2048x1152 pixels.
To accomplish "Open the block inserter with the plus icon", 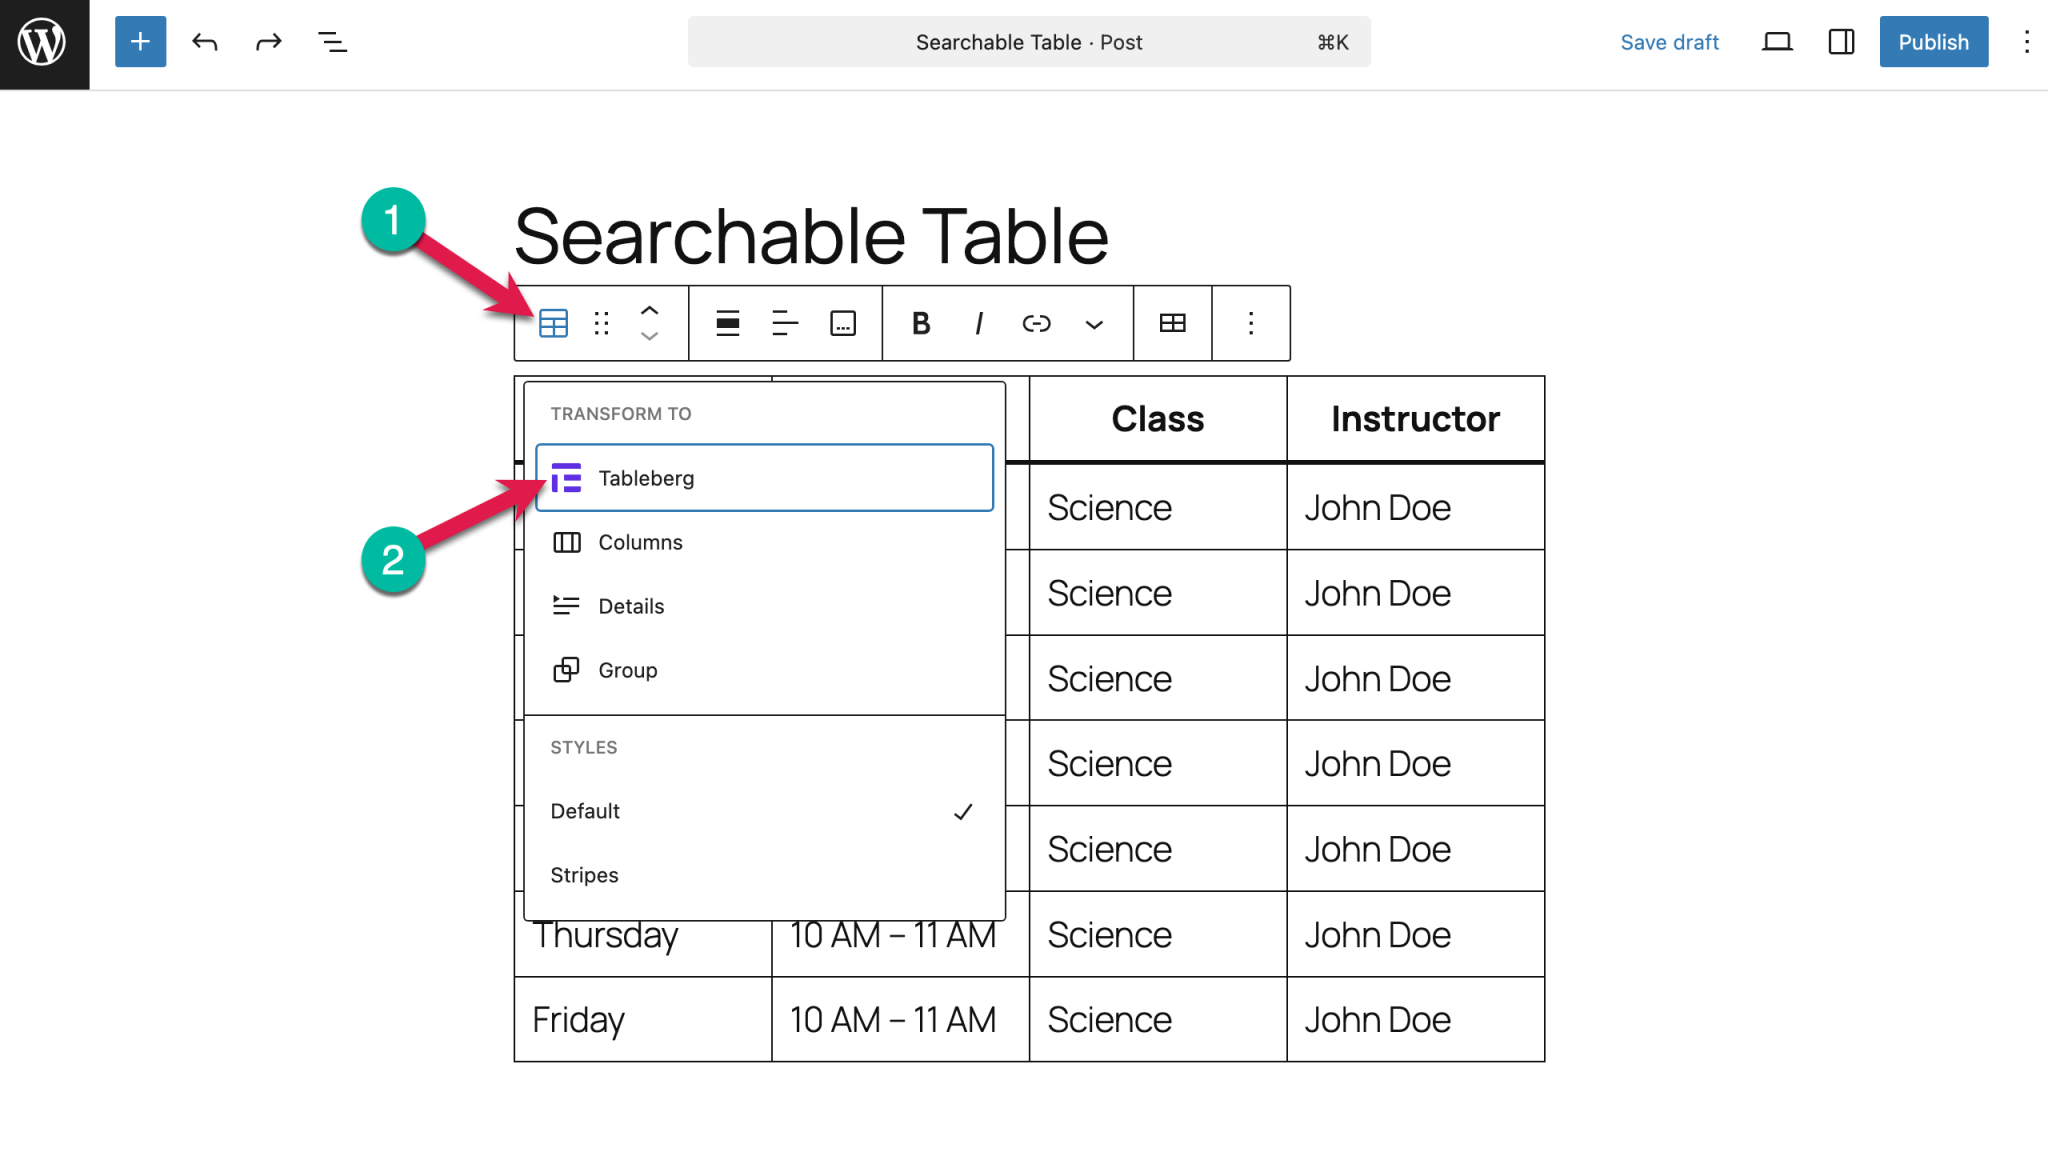I will (140, 42).
